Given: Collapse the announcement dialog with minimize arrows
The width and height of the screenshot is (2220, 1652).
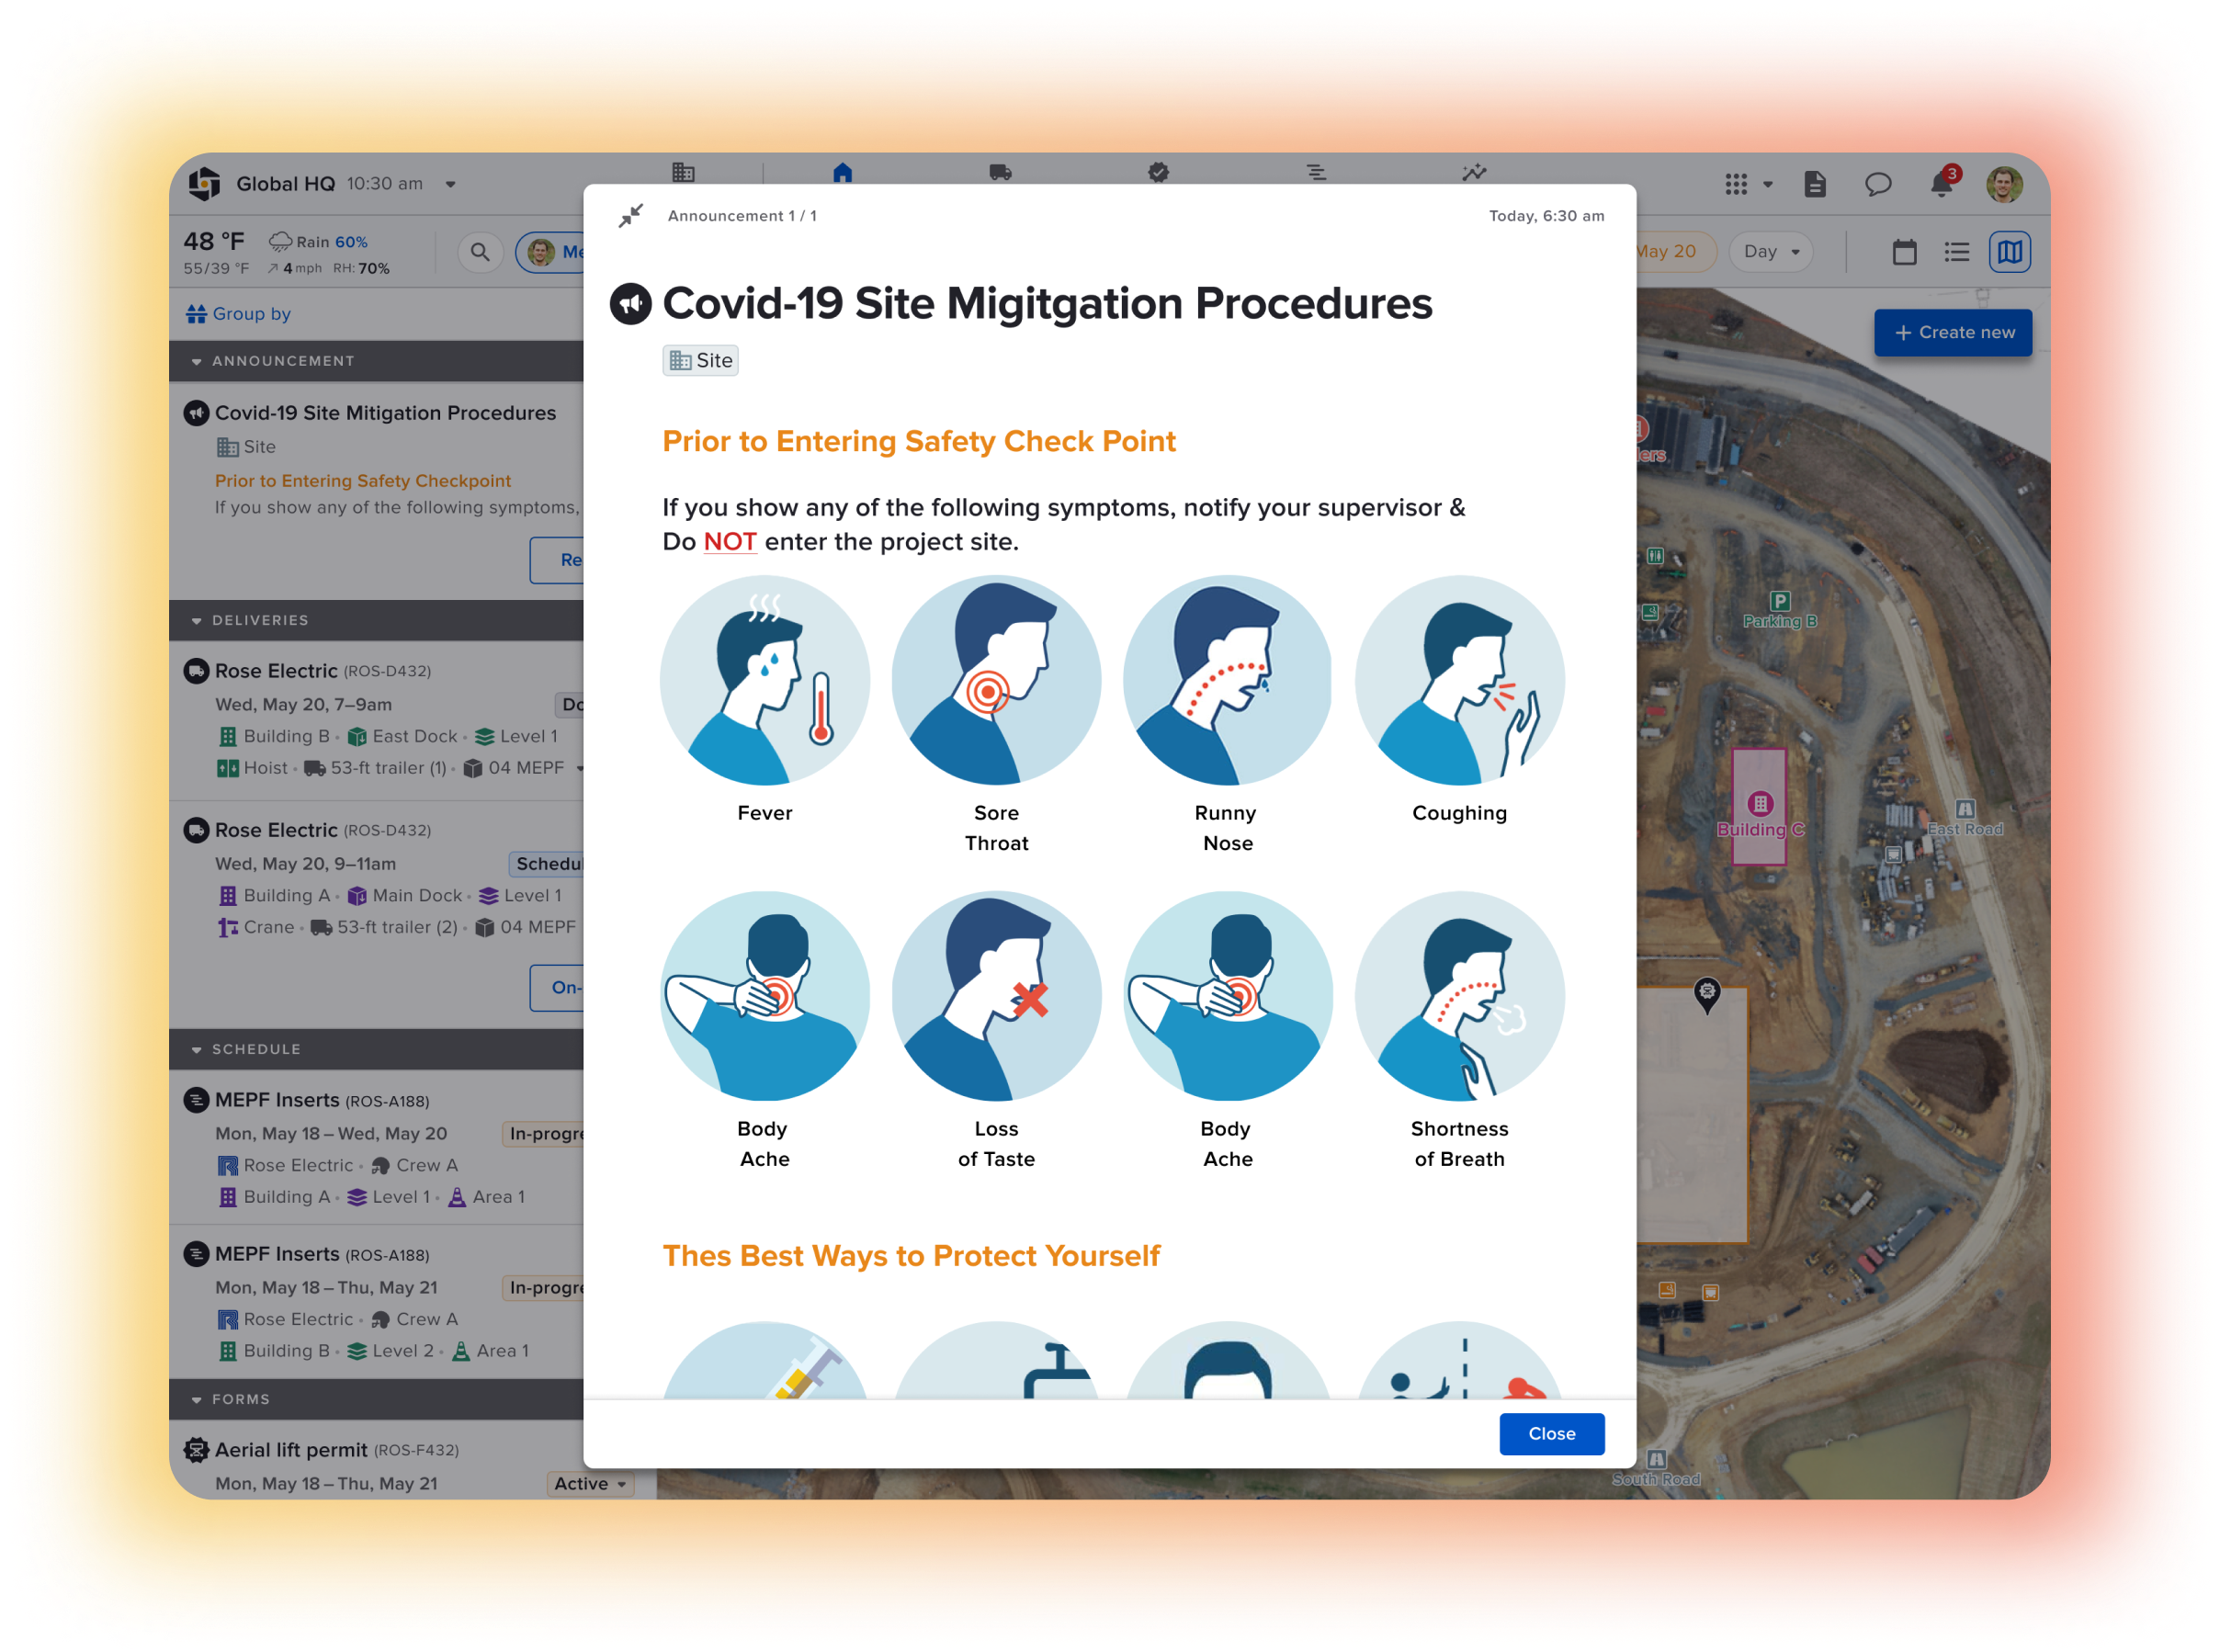Looking at the screenshot, I should coord(630,216).
